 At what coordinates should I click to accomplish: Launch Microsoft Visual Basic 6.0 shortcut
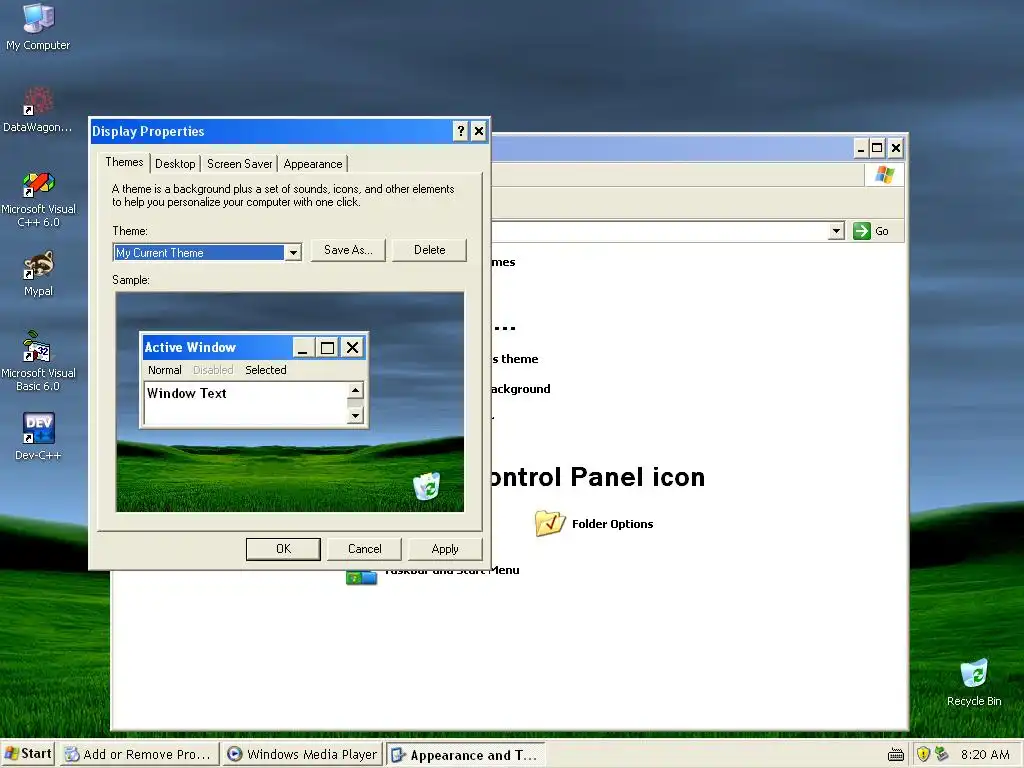[x=38, y=361]
